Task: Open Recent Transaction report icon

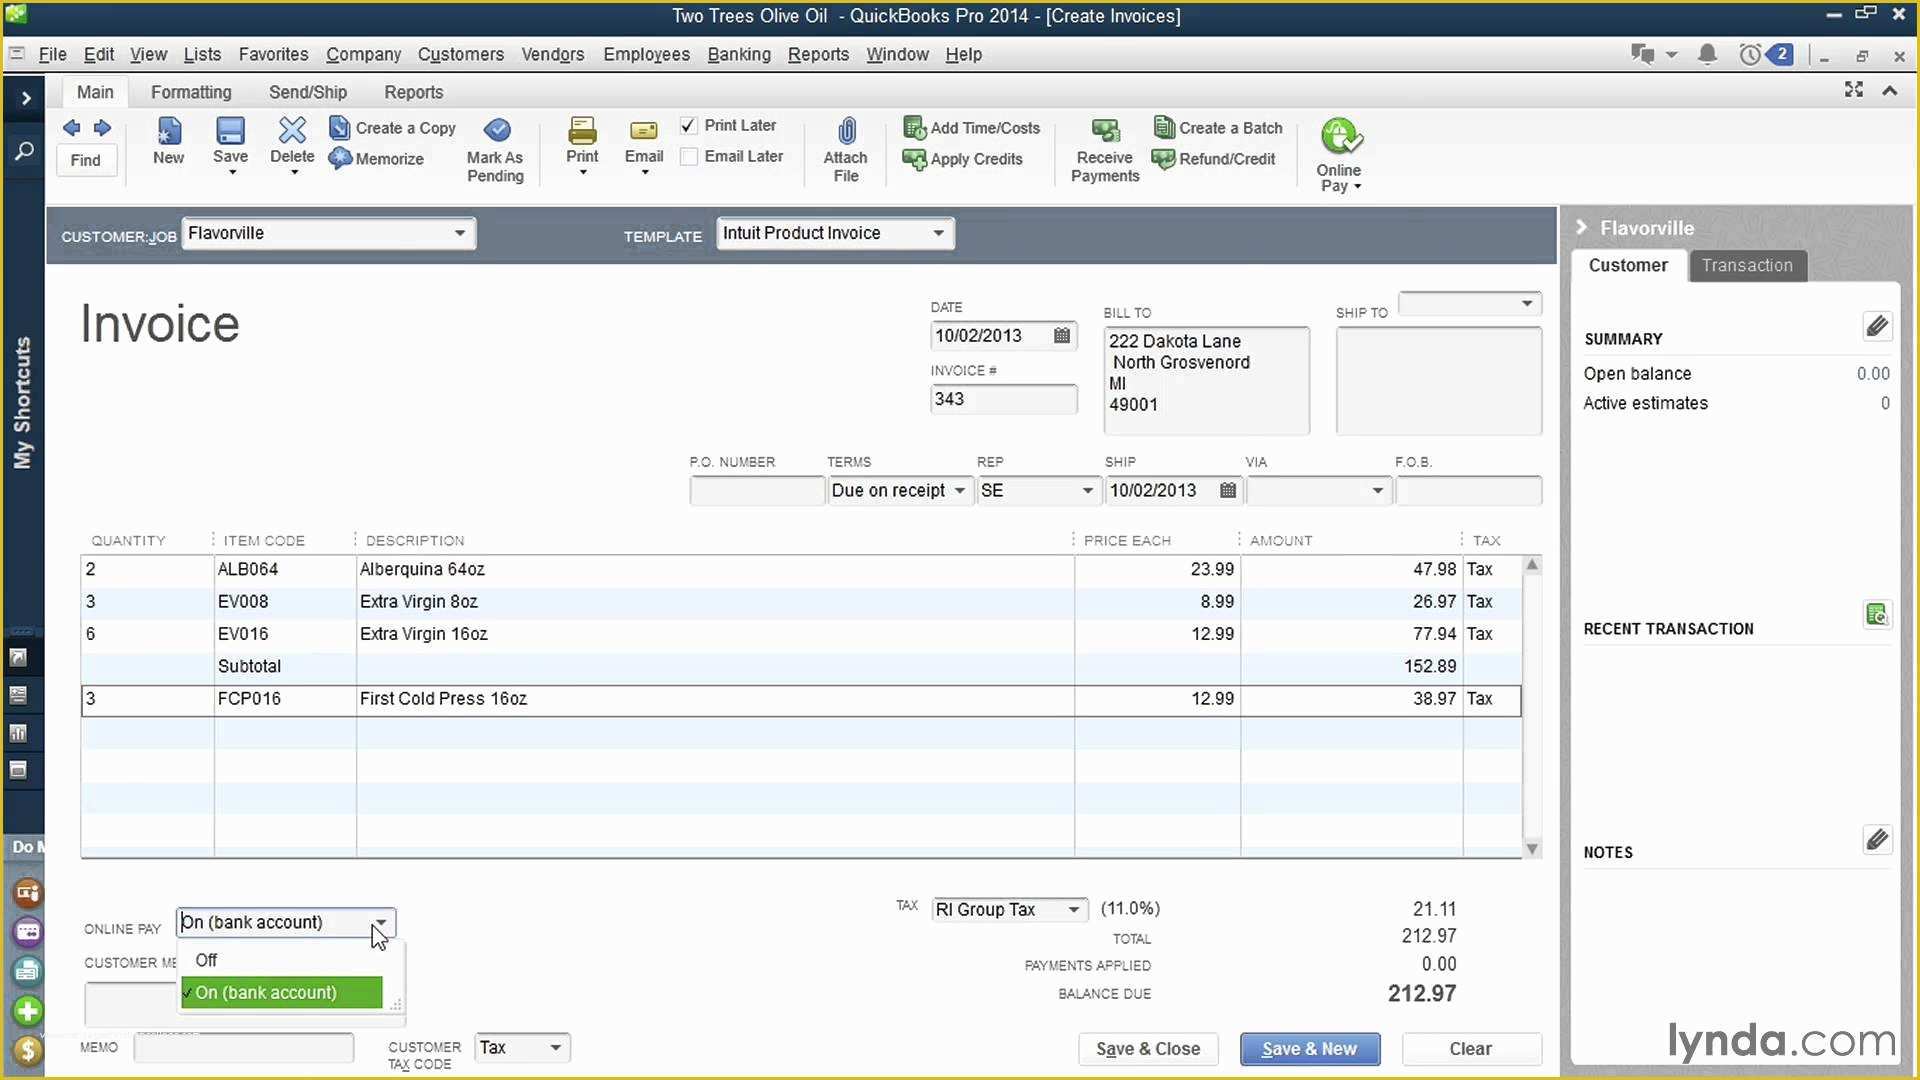Action: click(x=1876, y=614)
